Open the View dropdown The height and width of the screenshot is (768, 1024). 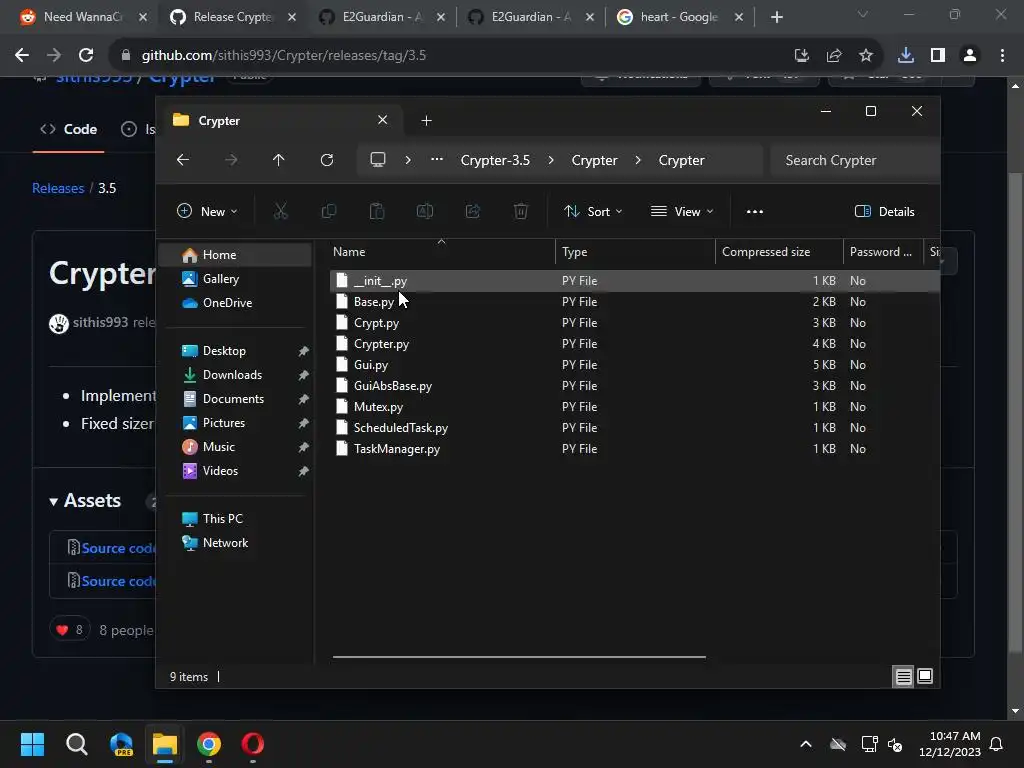(x=682, y=211)
